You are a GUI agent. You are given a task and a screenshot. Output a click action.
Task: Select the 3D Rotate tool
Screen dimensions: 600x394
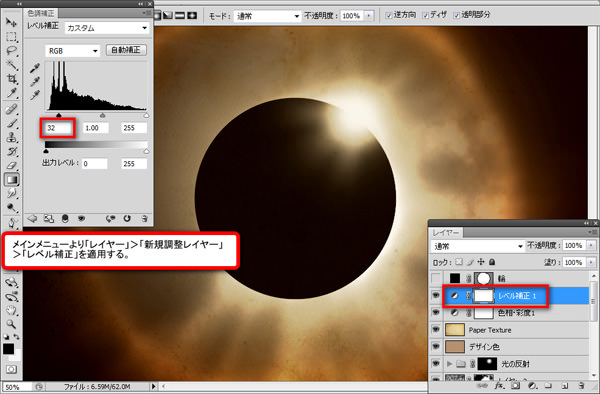point(11,282)
